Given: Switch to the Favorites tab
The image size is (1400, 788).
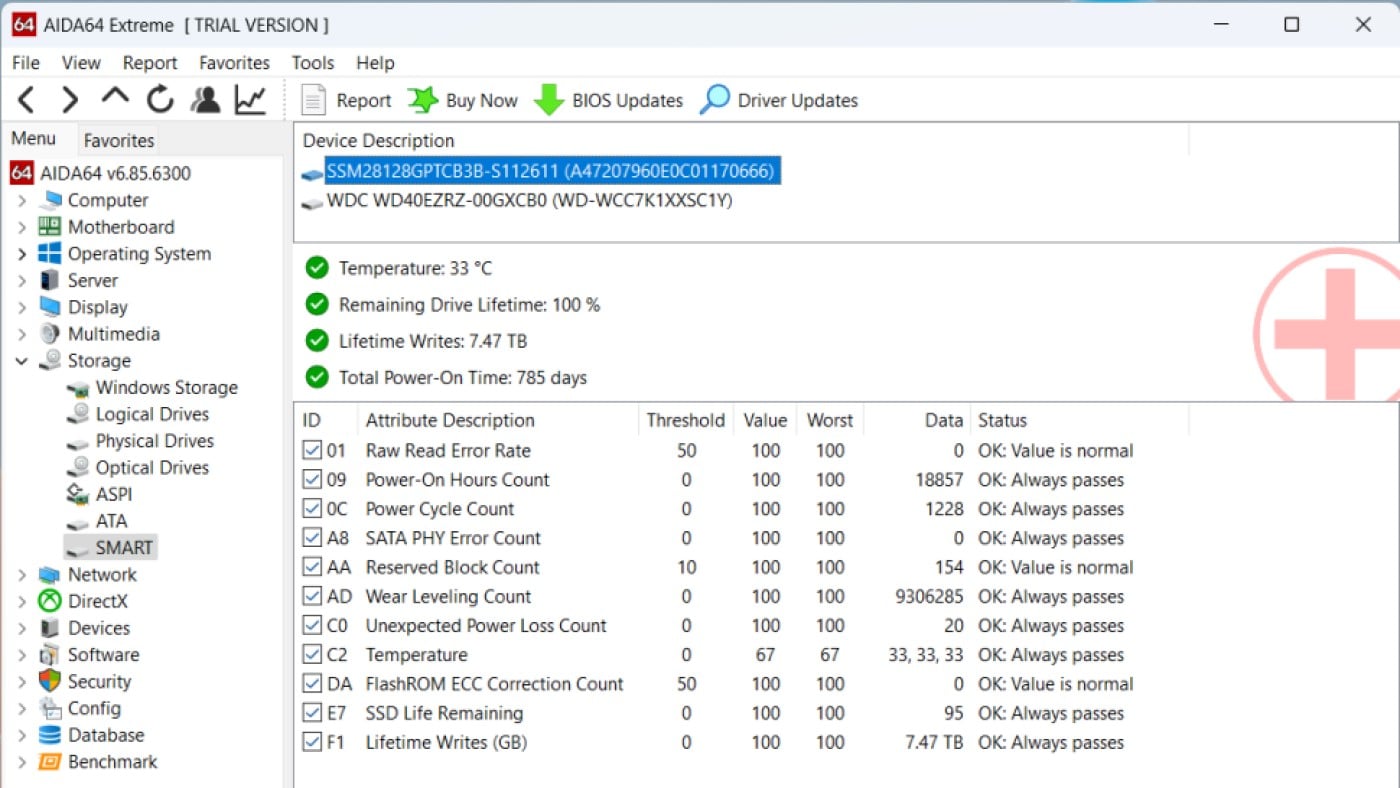Looking at the screenshot, I should coord(118,141).
